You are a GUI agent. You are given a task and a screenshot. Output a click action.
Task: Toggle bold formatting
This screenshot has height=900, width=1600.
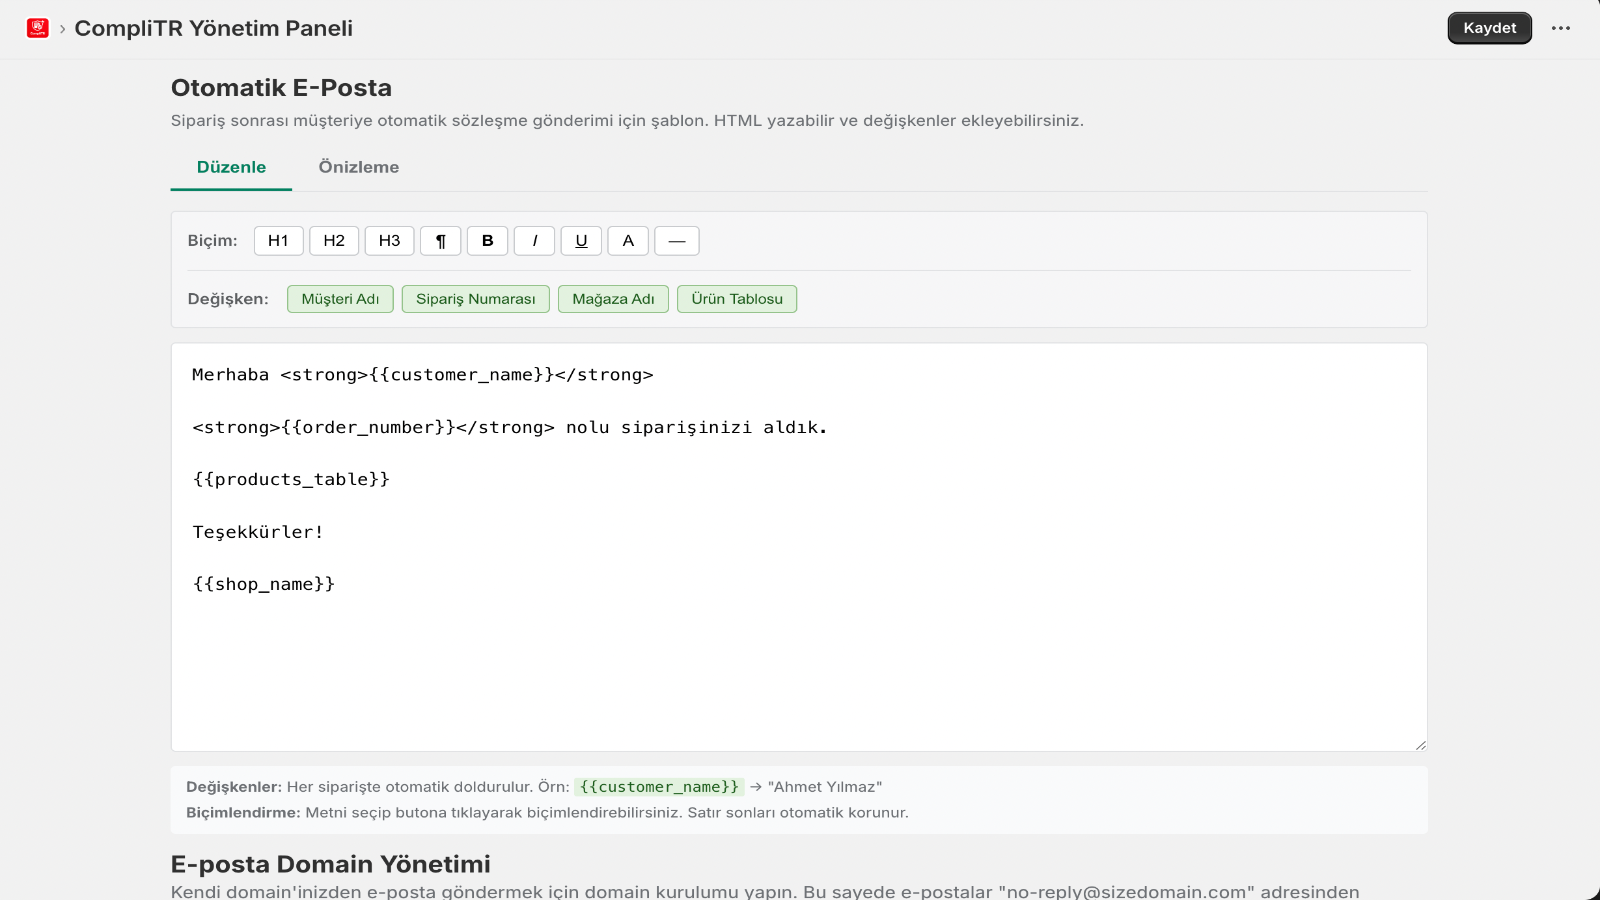(x=487, y=240)
